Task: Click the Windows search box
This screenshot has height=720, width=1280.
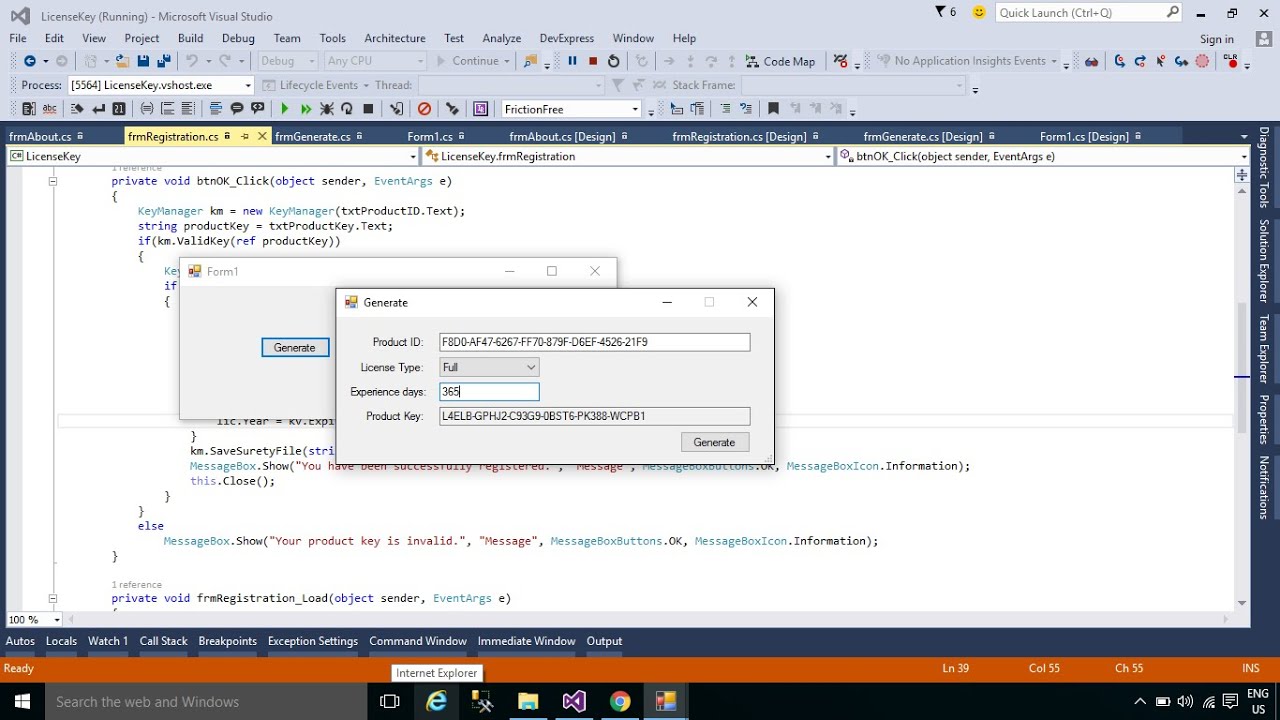Action: click(x=207, y=702)
